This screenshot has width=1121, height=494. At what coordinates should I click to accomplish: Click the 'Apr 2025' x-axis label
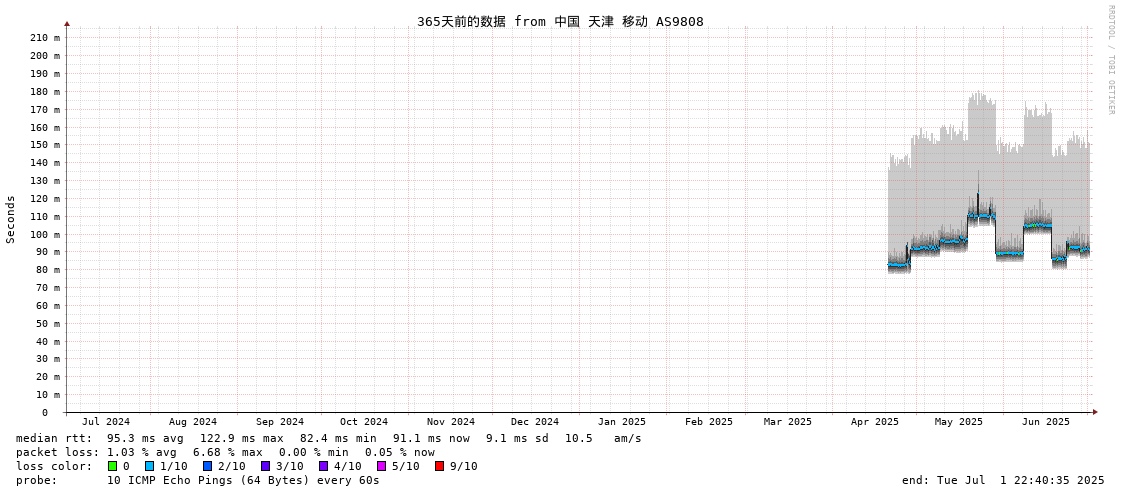pyautogui.click(x=874, y=422)
